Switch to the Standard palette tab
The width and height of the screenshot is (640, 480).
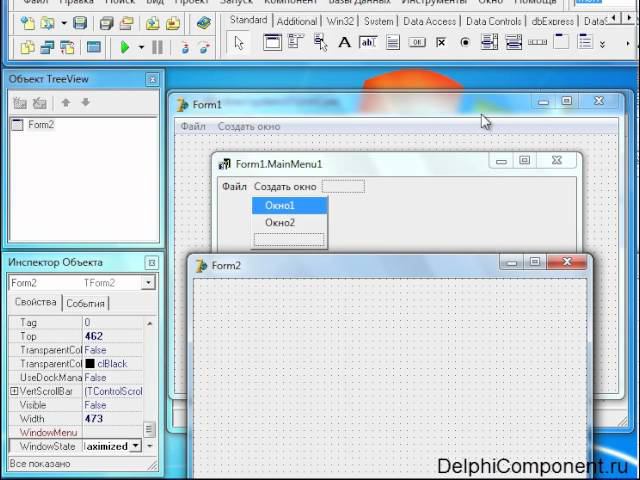pyautogui.click(x=248, y=20)
